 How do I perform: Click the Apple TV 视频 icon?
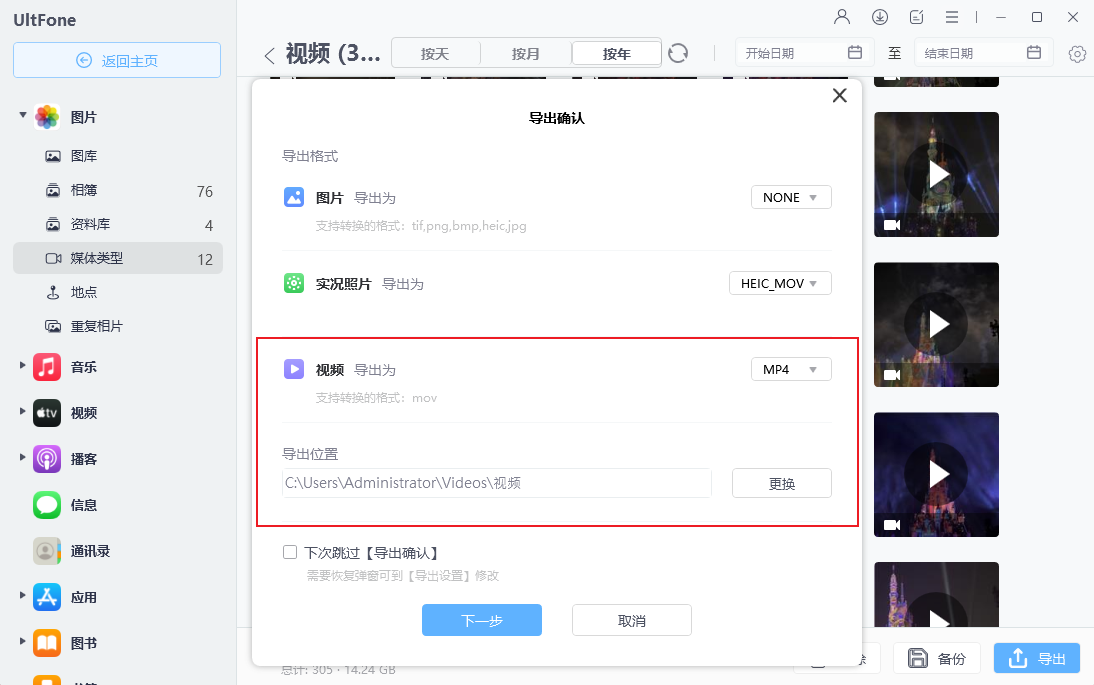point(47,413)
